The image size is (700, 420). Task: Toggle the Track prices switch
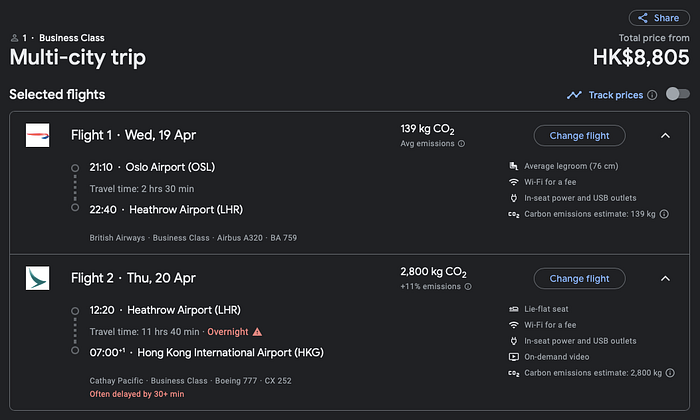677,94
